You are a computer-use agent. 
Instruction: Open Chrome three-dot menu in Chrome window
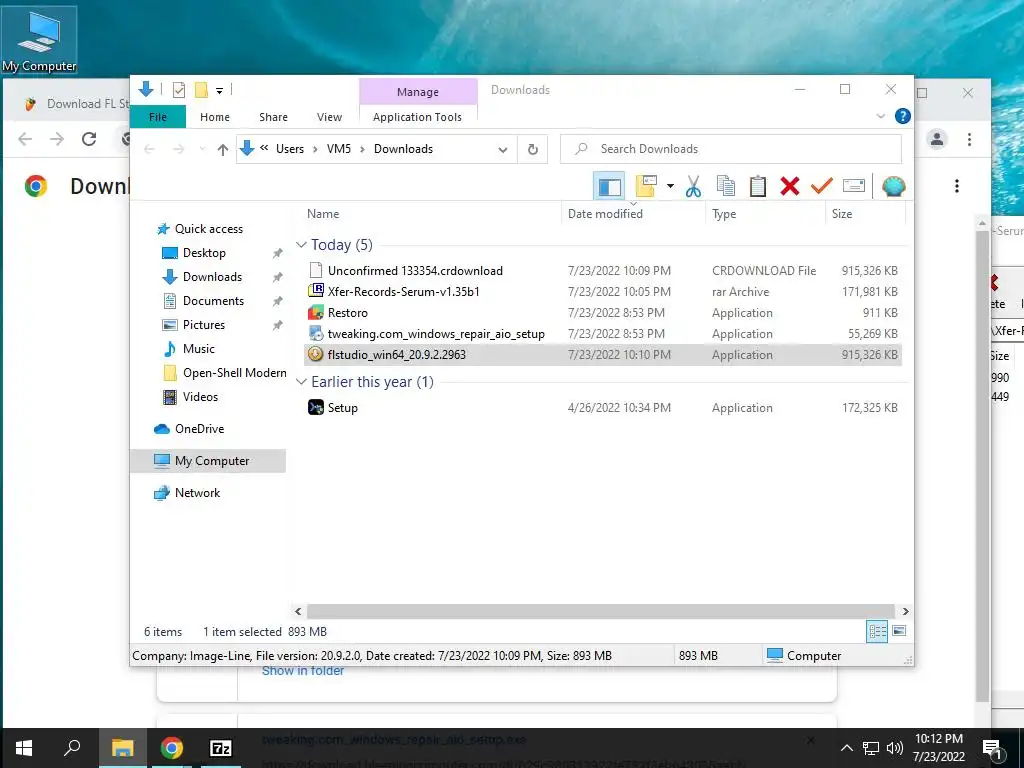pyautogui.click(x=969, y=139)
